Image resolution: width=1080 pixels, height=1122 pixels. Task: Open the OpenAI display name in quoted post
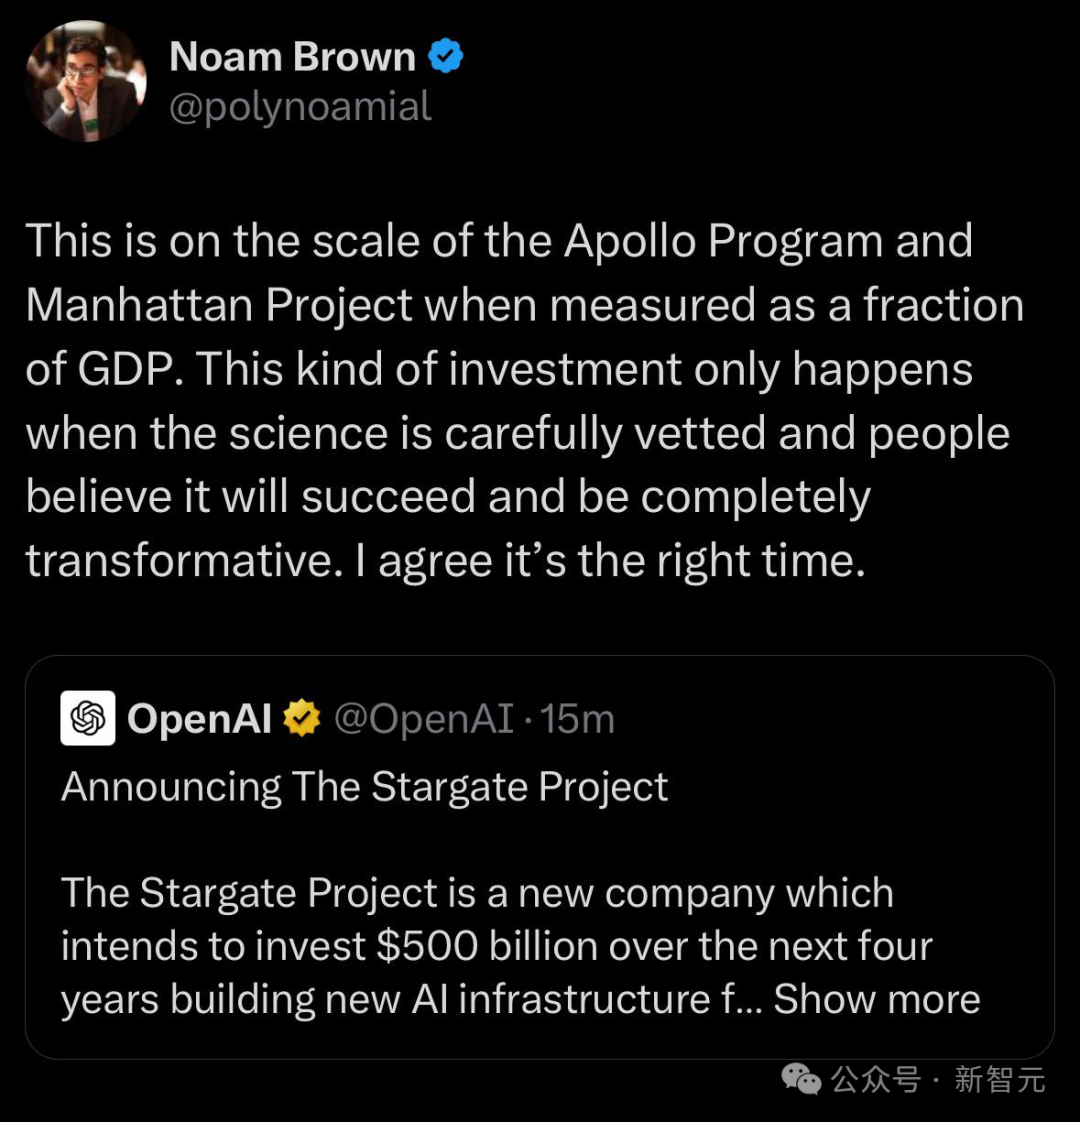200,718
